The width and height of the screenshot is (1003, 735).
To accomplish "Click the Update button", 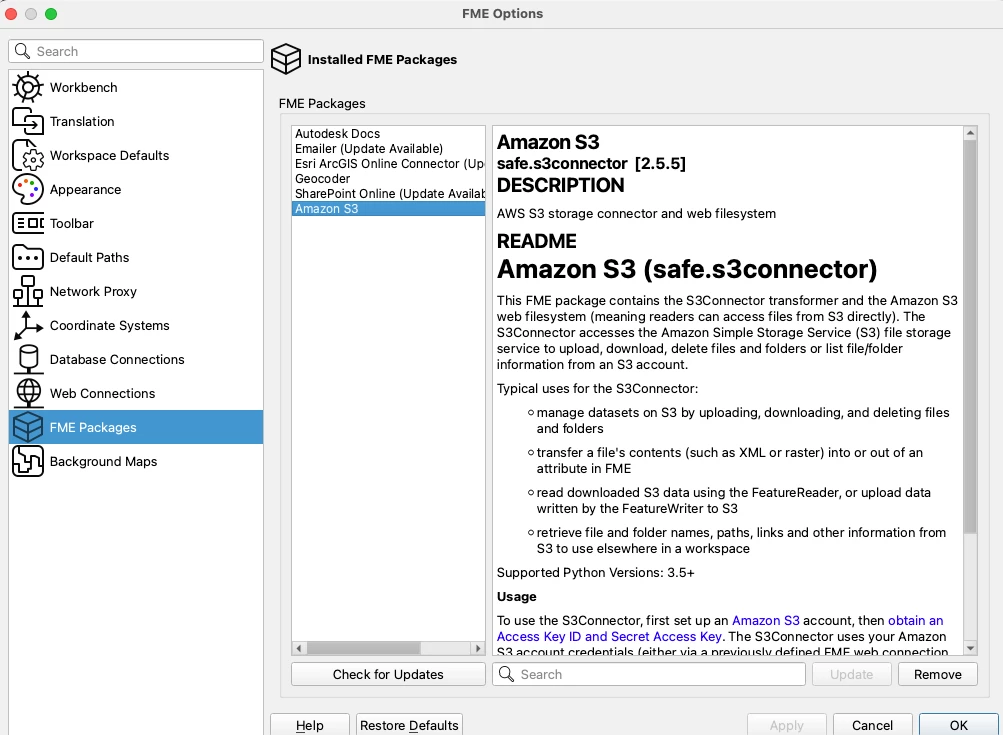I will pos(851,674).
